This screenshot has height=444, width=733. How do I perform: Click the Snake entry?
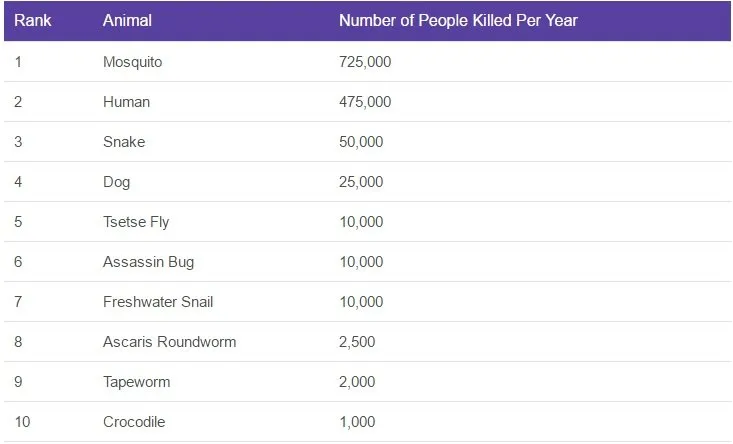pos(124,142)
